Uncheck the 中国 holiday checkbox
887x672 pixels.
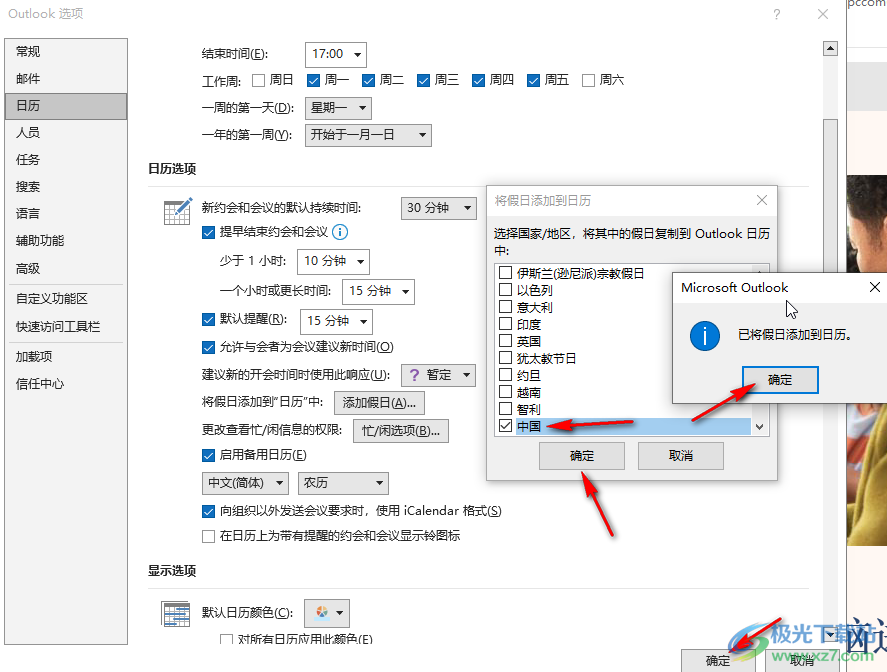pyautogui.click(x=505, y=425)
